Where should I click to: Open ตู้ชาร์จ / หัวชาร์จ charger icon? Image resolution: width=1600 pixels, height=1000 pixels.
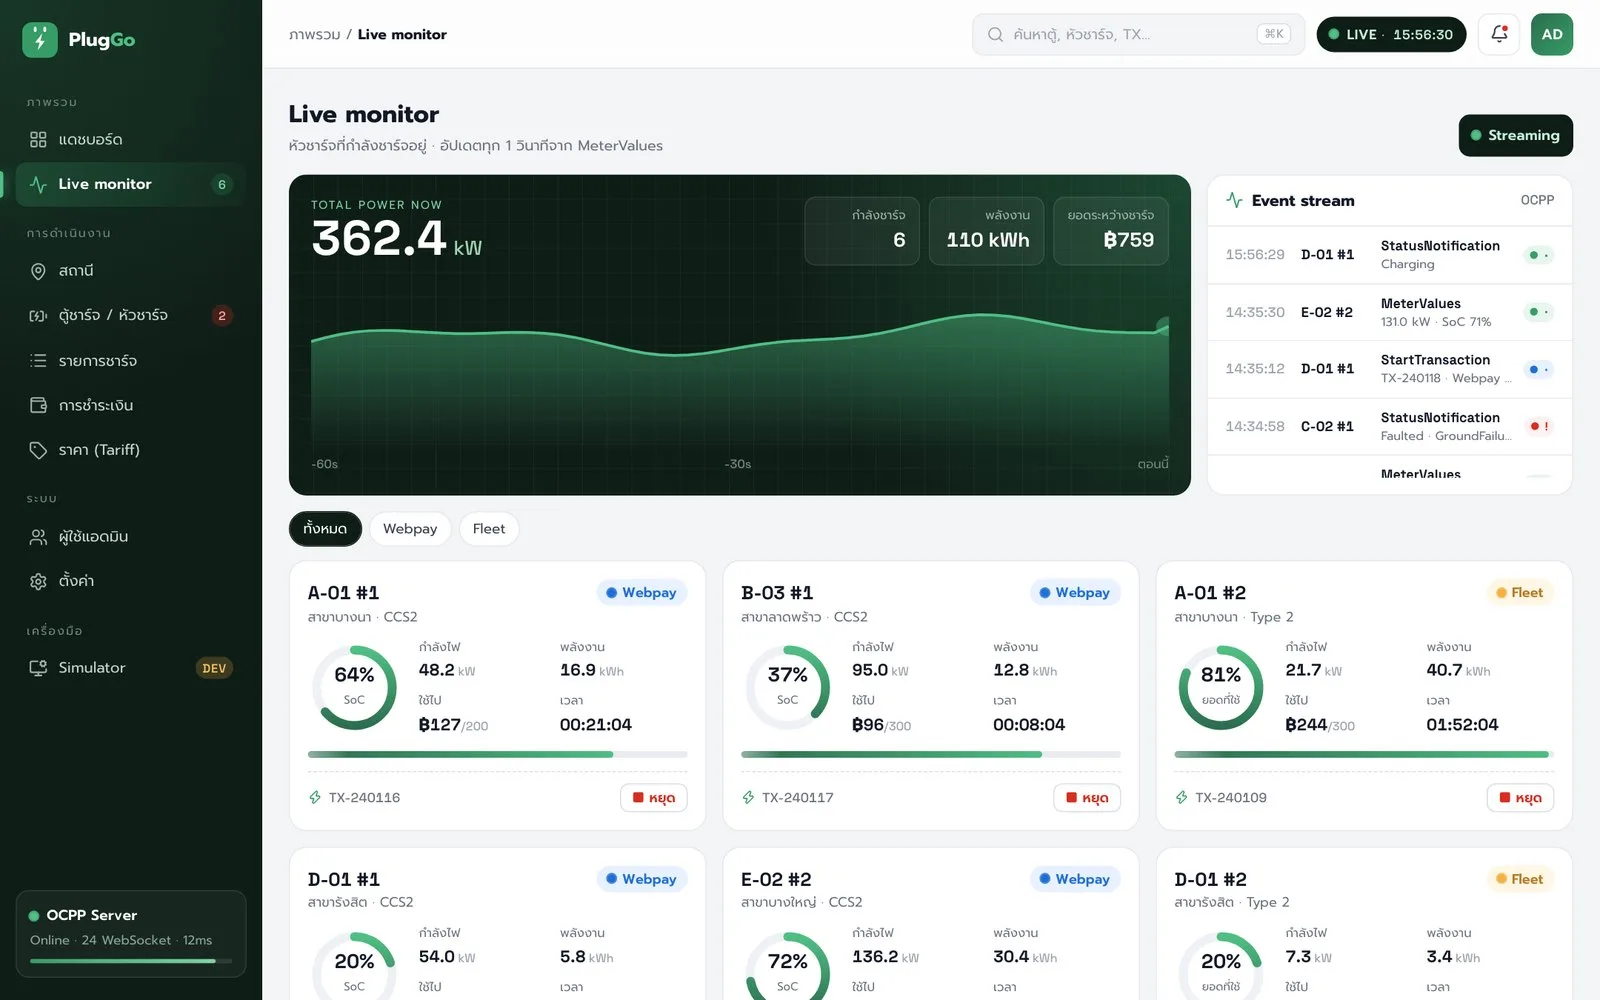pos(38,316)
